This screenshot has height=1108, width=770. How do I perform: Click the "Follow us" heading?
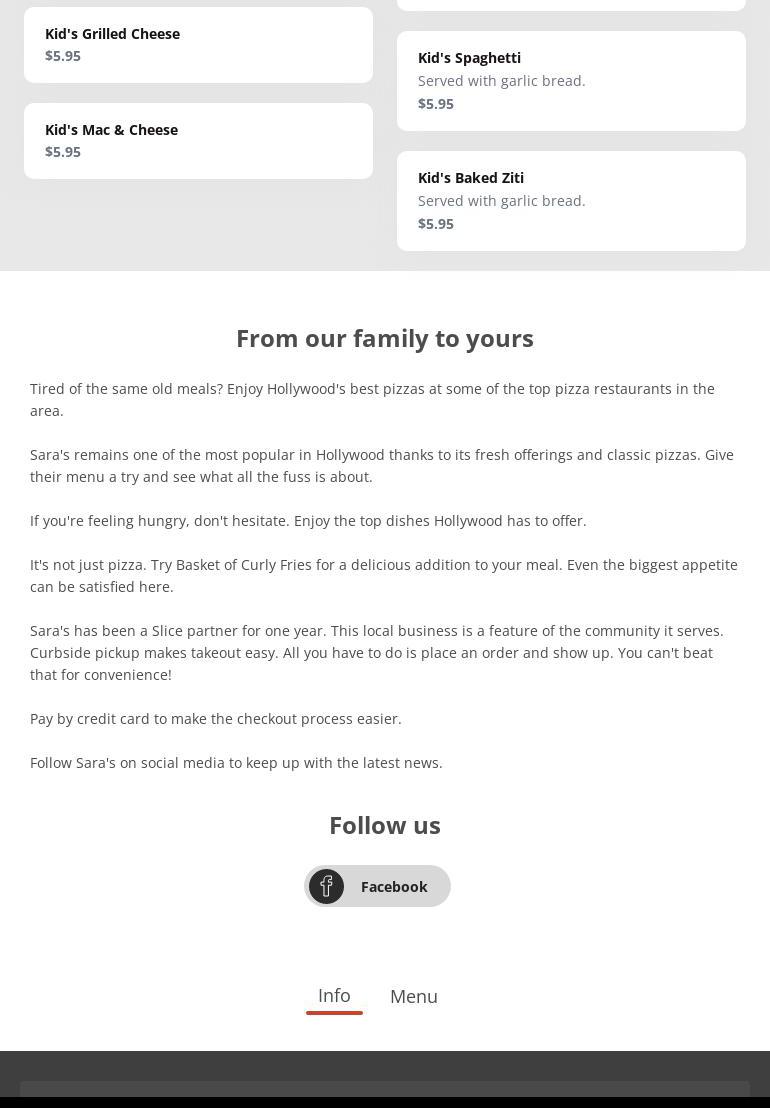[385, 825]
